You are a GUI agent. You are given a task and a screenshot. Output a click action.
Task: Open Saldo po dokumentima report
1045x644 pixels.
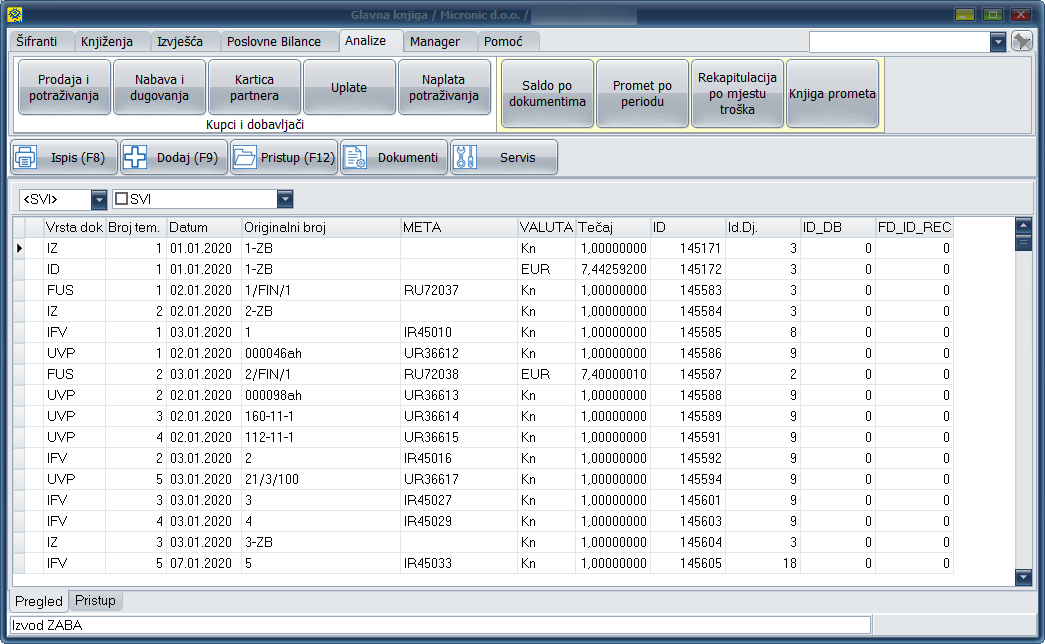(x=547, y=94)
